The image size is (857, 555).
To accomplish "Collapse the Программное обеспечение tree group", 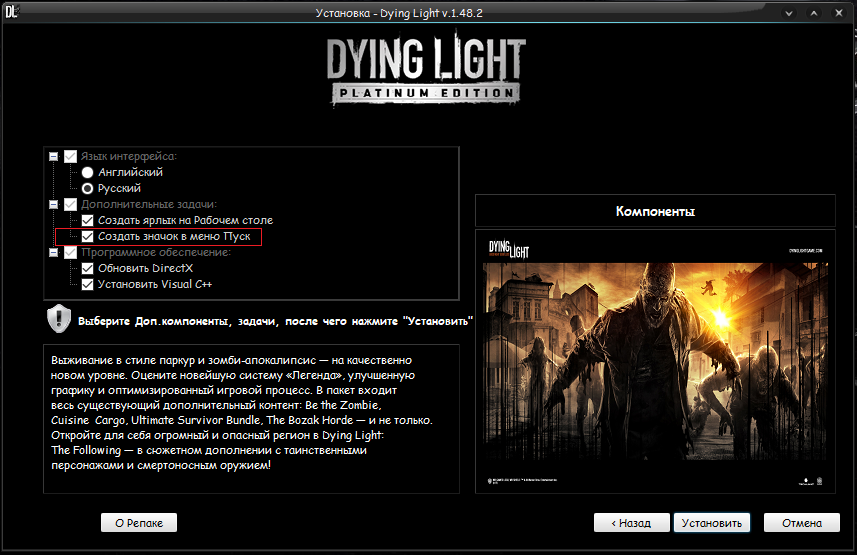I will pos(52,252).
